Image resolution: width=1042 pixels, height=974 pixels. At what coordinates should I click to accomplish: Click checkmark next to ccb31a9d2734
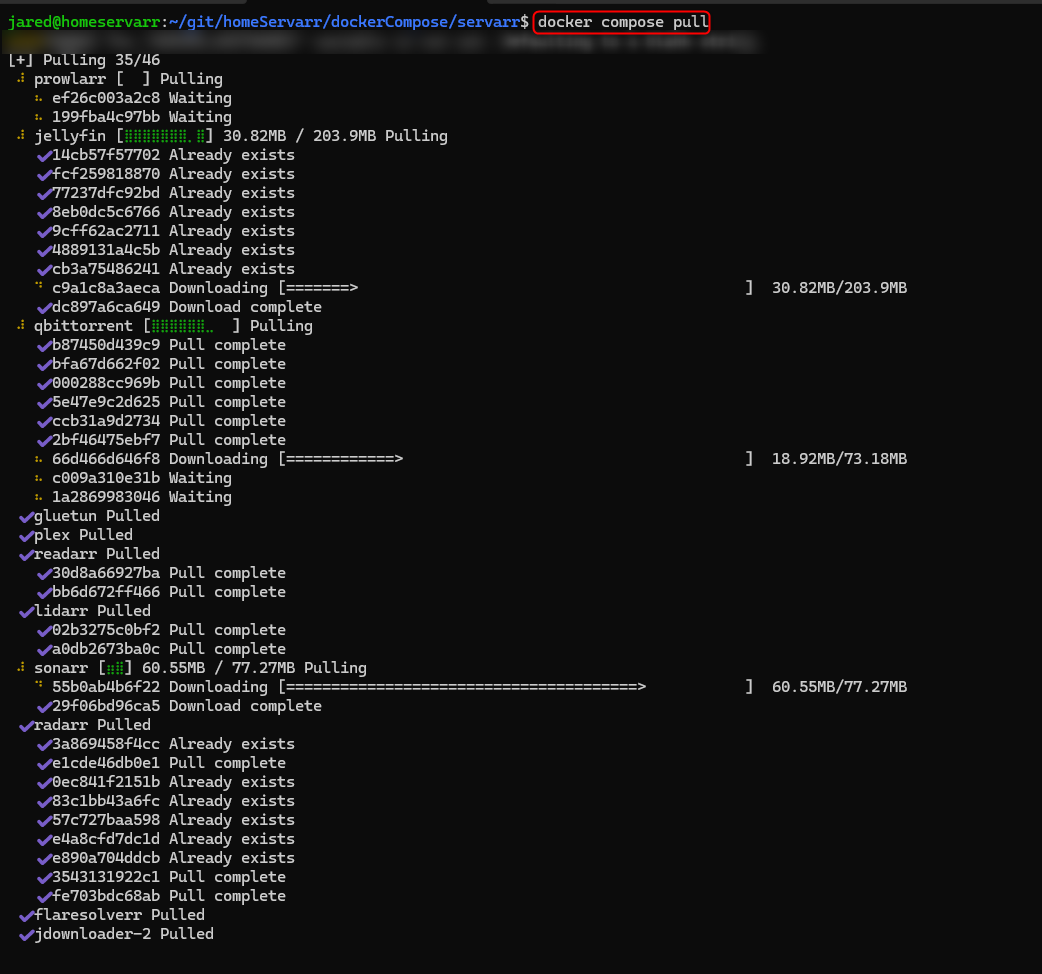[45, 422]
